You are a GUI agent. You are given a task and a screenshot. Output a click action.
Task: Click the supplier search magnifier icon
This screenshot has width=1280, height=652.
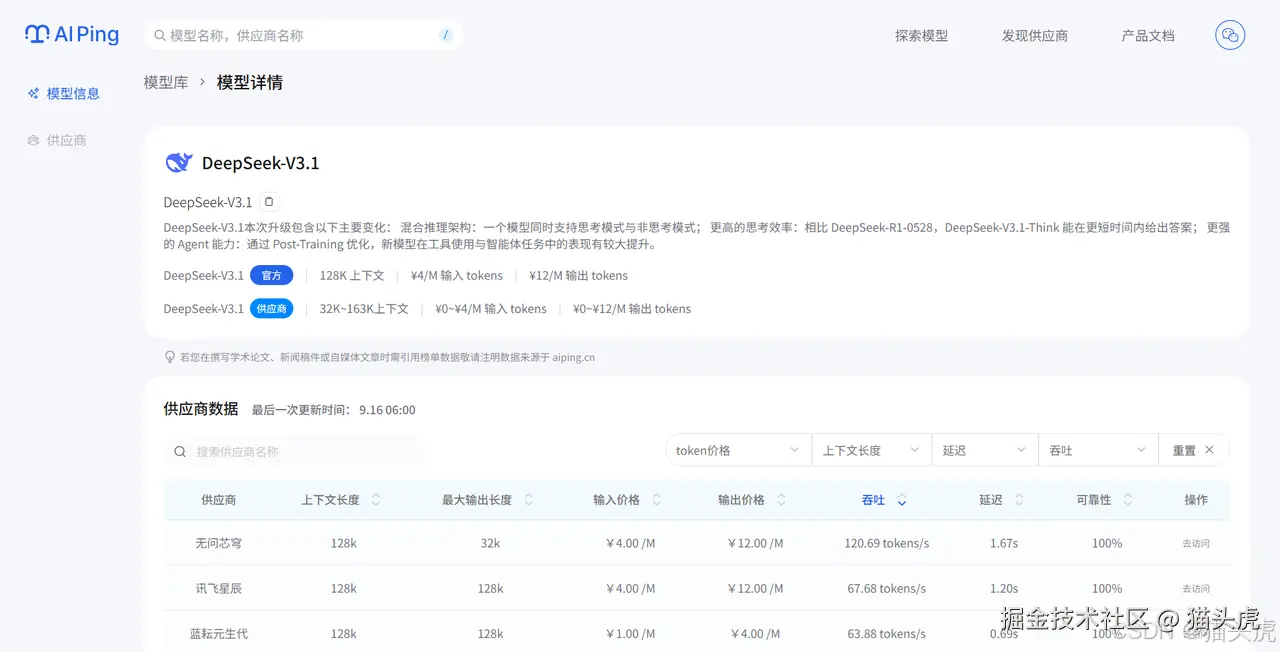tap(180, 452)
